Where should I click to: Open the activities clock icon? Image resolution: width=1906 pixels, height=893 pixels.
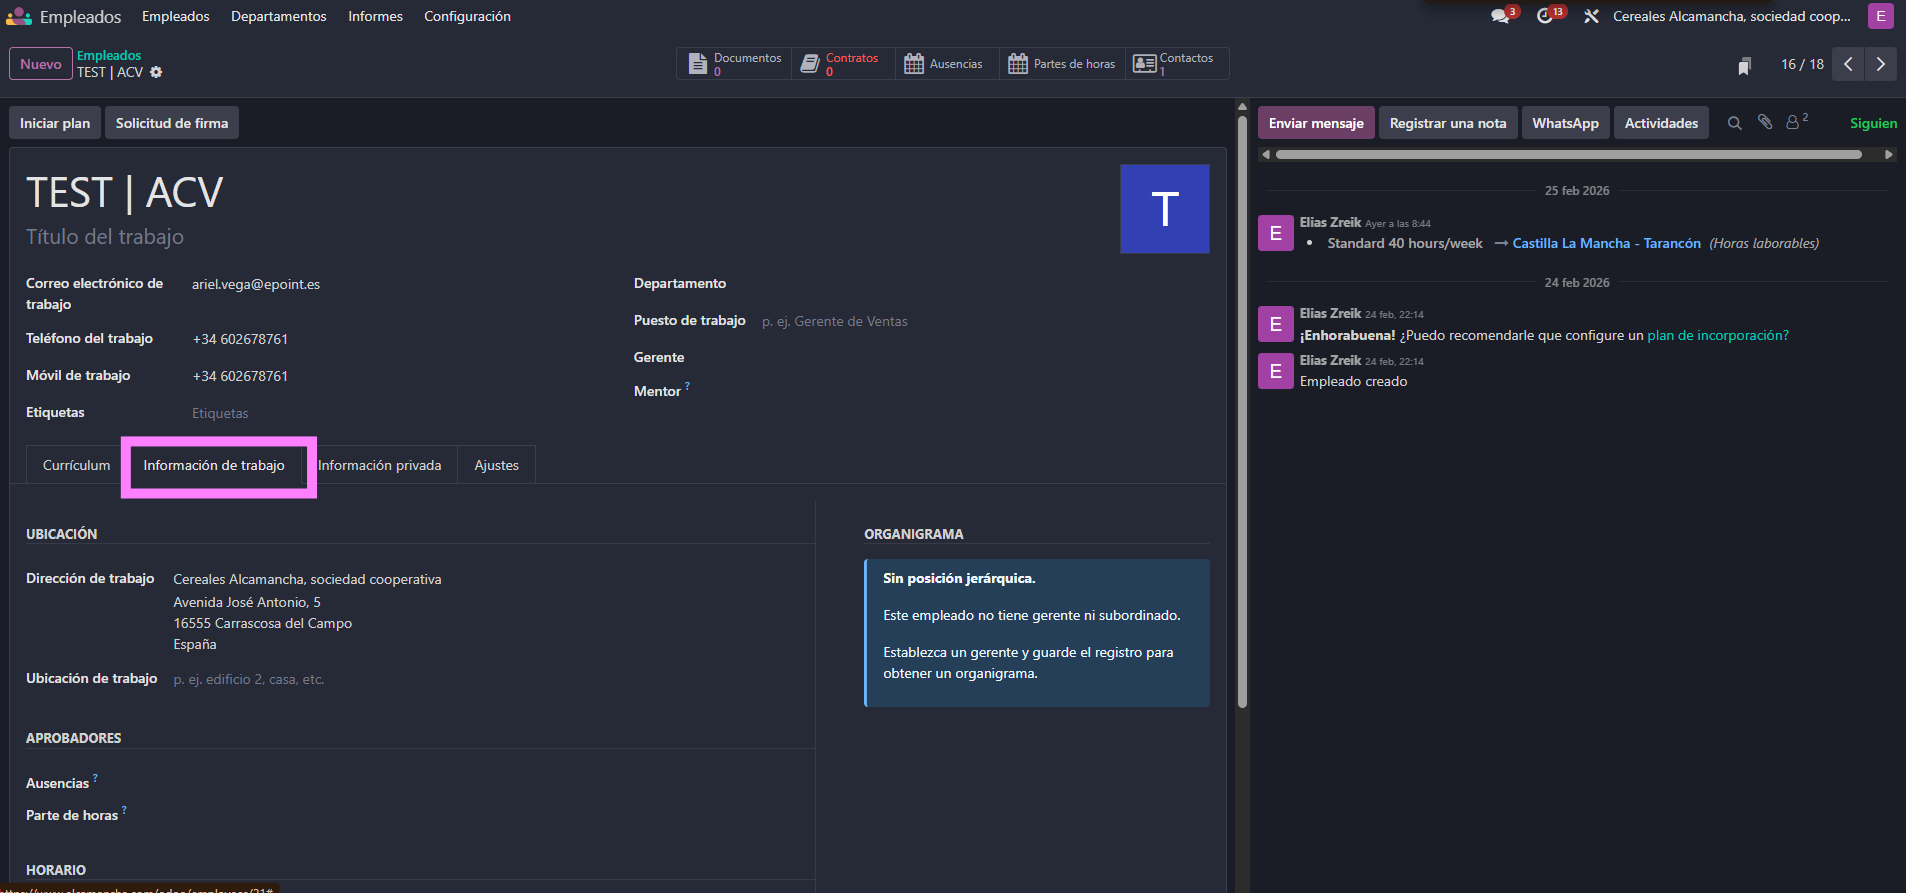coord(1545,17)
